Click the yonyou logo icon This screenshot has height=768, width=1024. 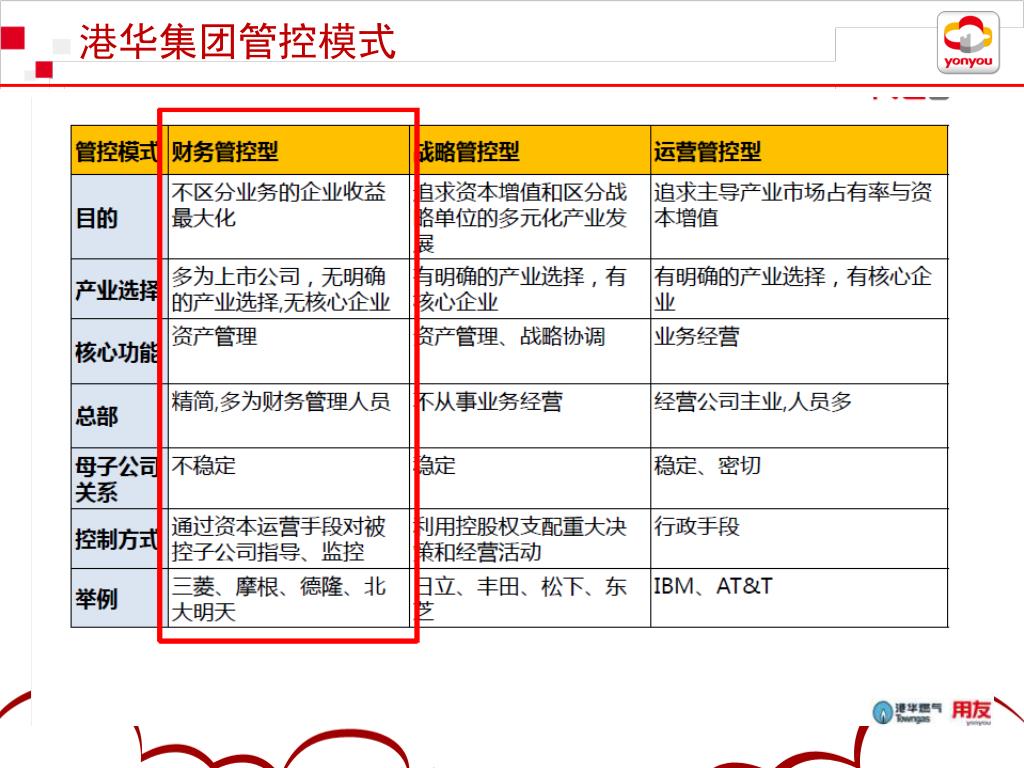coord(968,42)
